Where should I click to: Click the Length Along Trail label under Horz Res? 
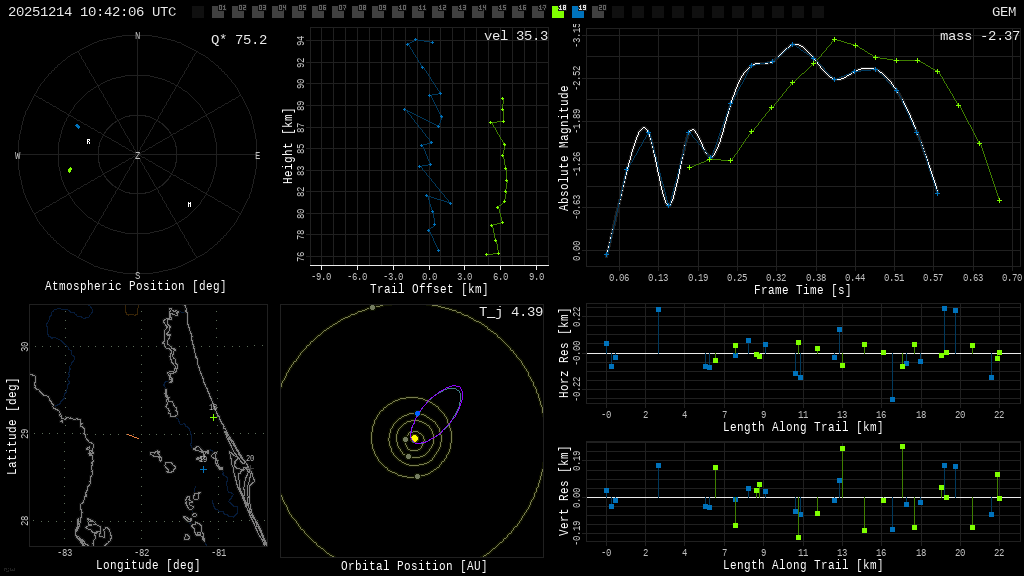coord(803,427)
